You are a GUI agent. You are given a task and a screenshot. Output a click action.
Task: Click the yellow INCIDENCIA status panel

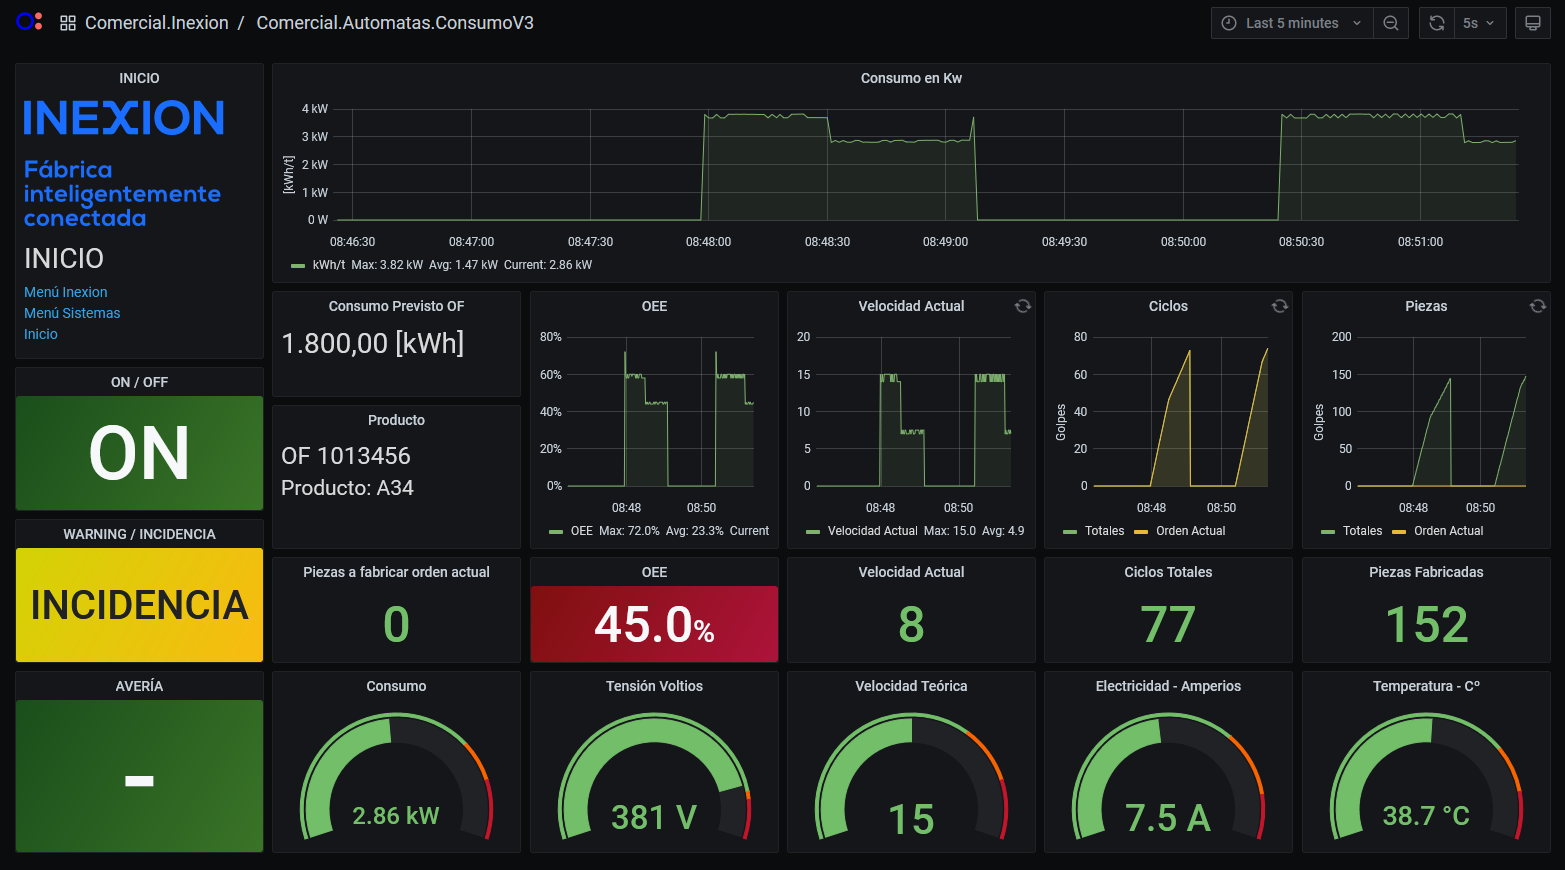(139, 605)
